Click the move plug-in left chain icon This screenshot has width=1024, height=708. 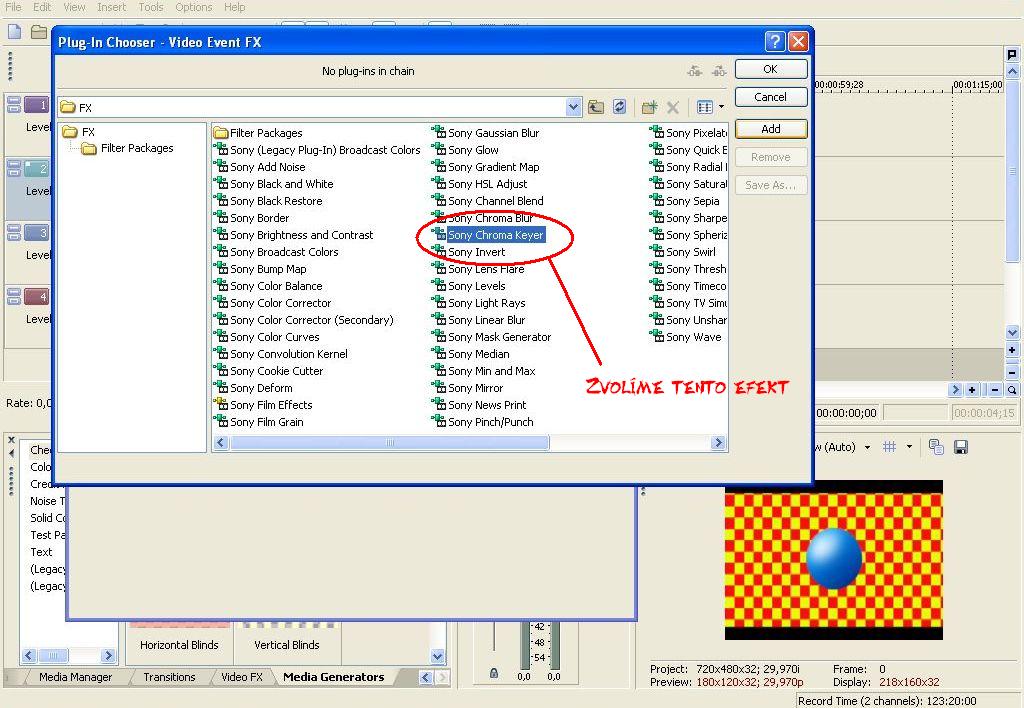pos(695,71)
